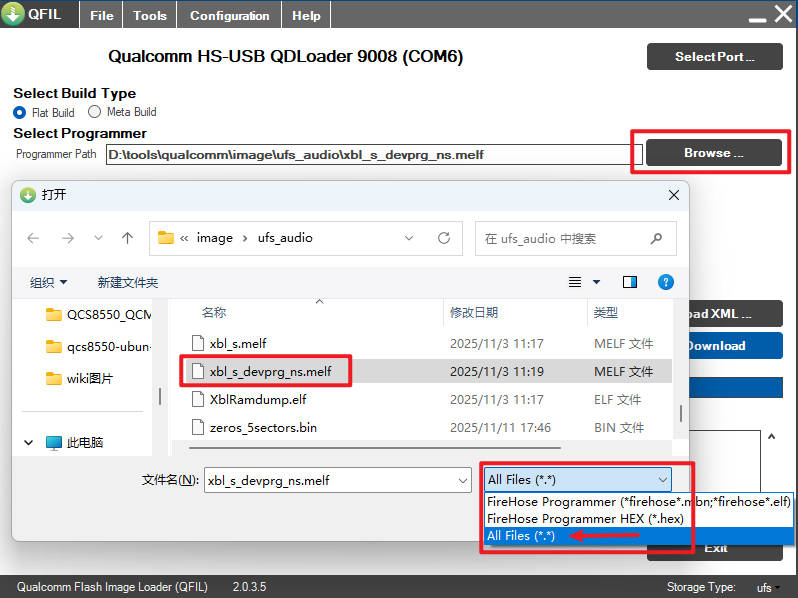Click the back navigation arrow in file dialog

pyautogui.click(x=33, y=238)
